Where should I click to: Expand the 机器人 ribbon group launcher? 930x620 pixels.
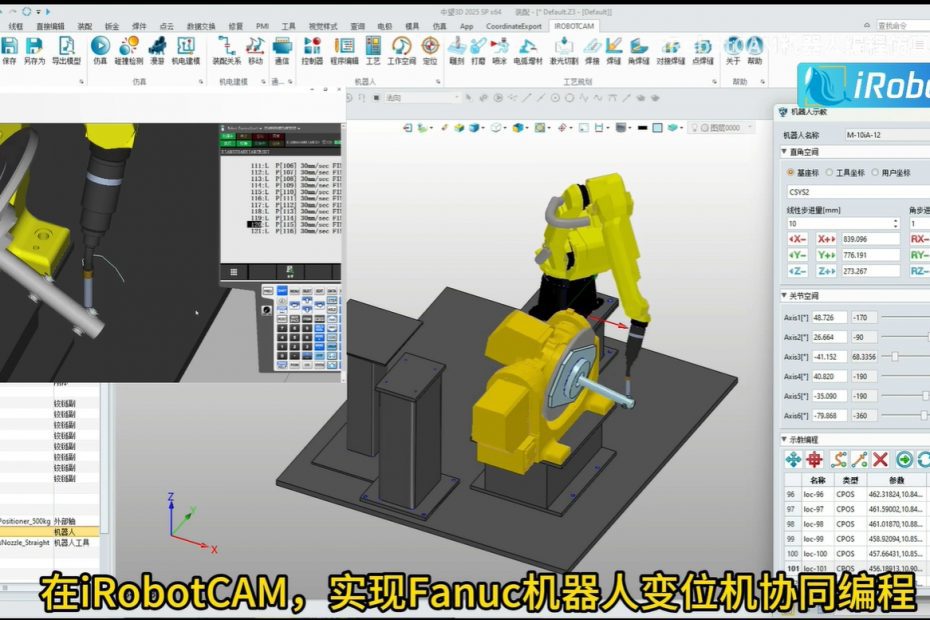click(x=438, y=82)
